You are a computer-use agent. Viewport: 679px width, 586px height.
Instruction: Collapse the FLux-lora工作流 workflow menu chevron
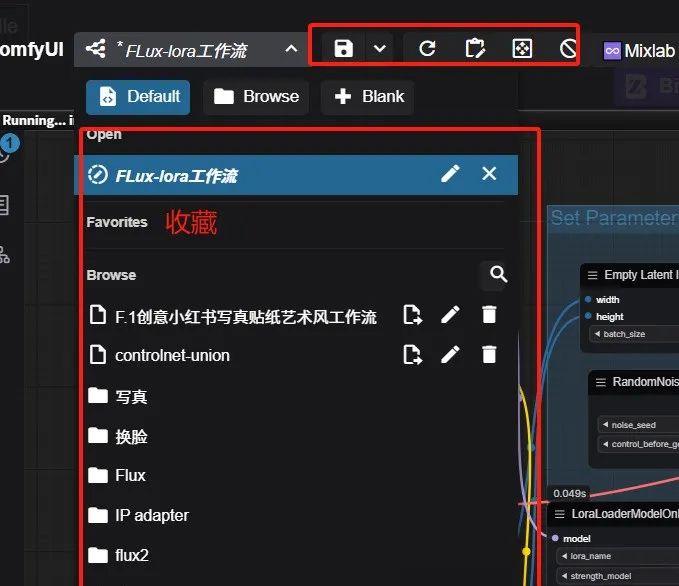(291, 49)
